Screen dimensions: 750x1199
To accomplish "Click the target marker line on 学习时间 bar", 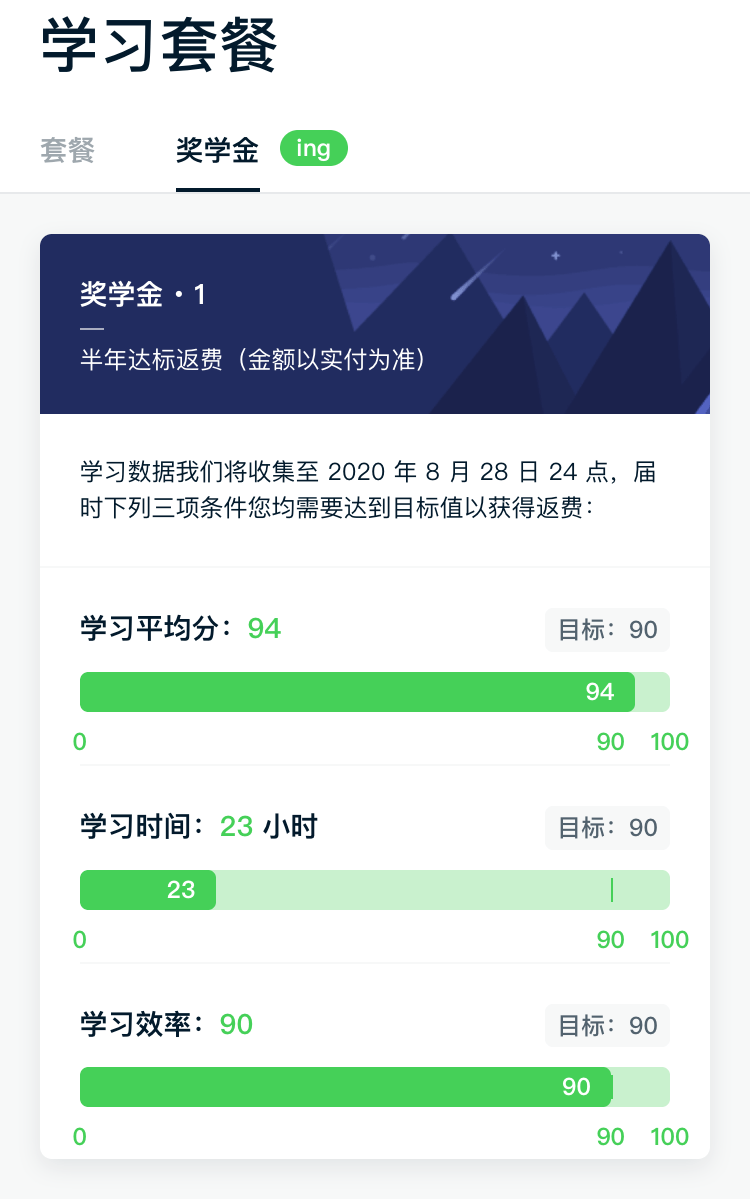I will pos(612,889).
